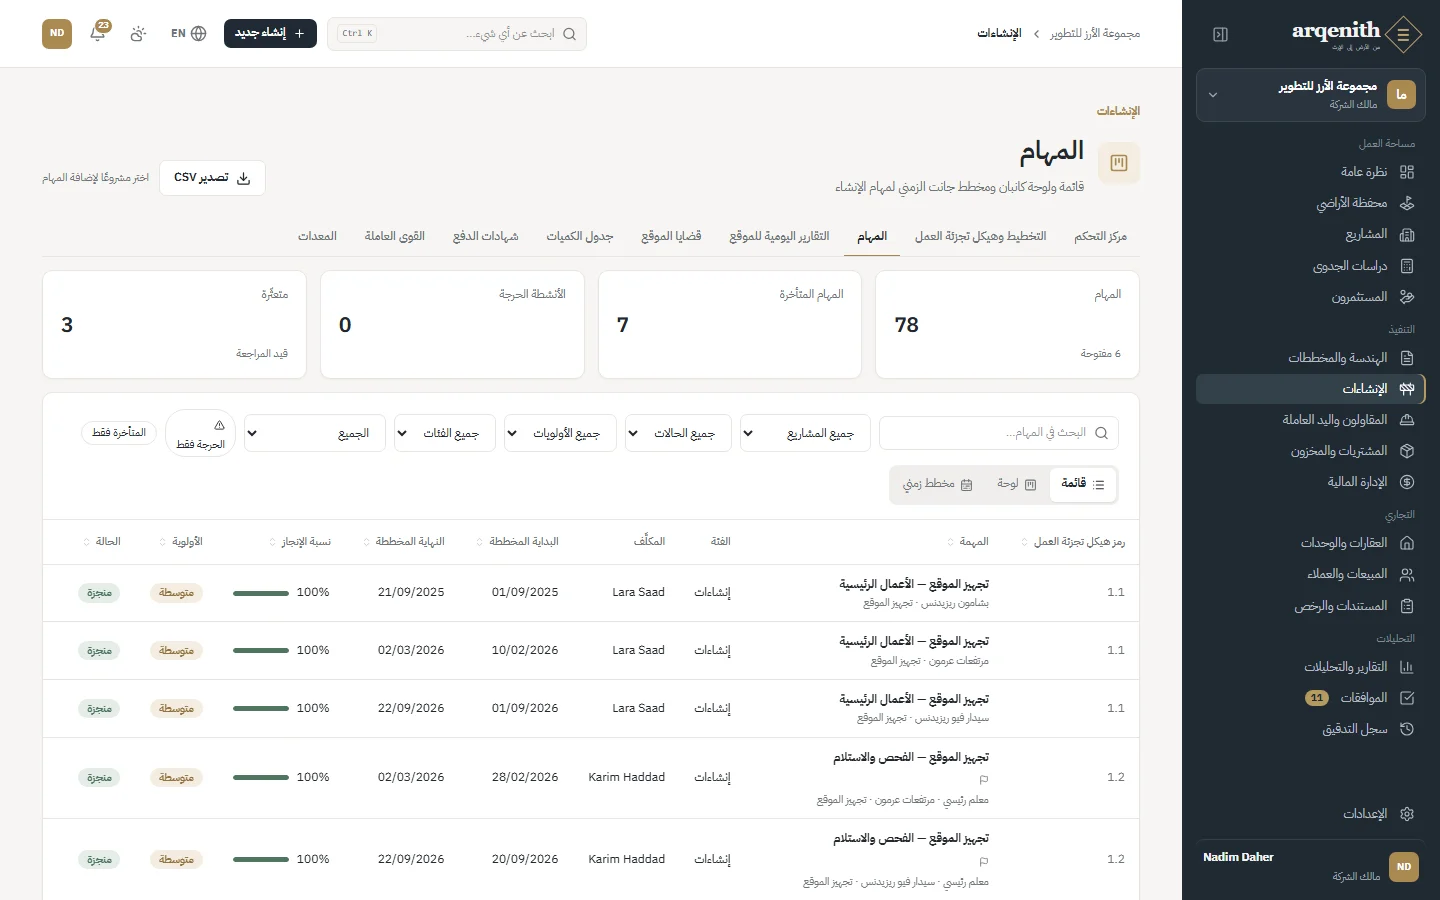Image resolution: width=1440 pixels, height=900 pixels.
Task: Collapse the sidebar panel icon
Action: tap(1220, 34)
